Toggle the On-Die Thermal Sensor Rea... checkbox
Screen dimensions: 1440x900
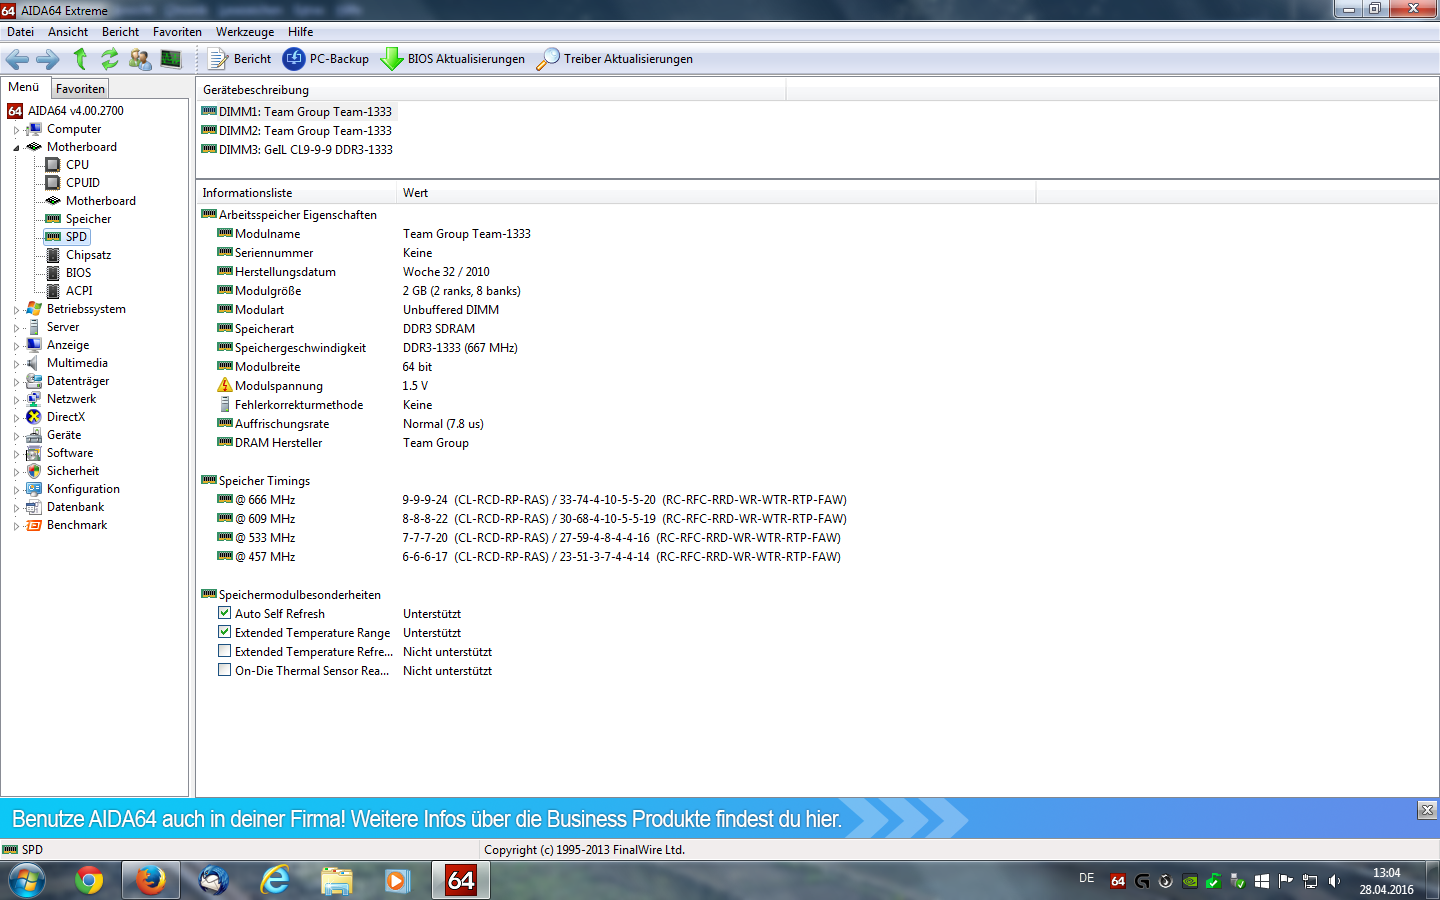point(225,670)
